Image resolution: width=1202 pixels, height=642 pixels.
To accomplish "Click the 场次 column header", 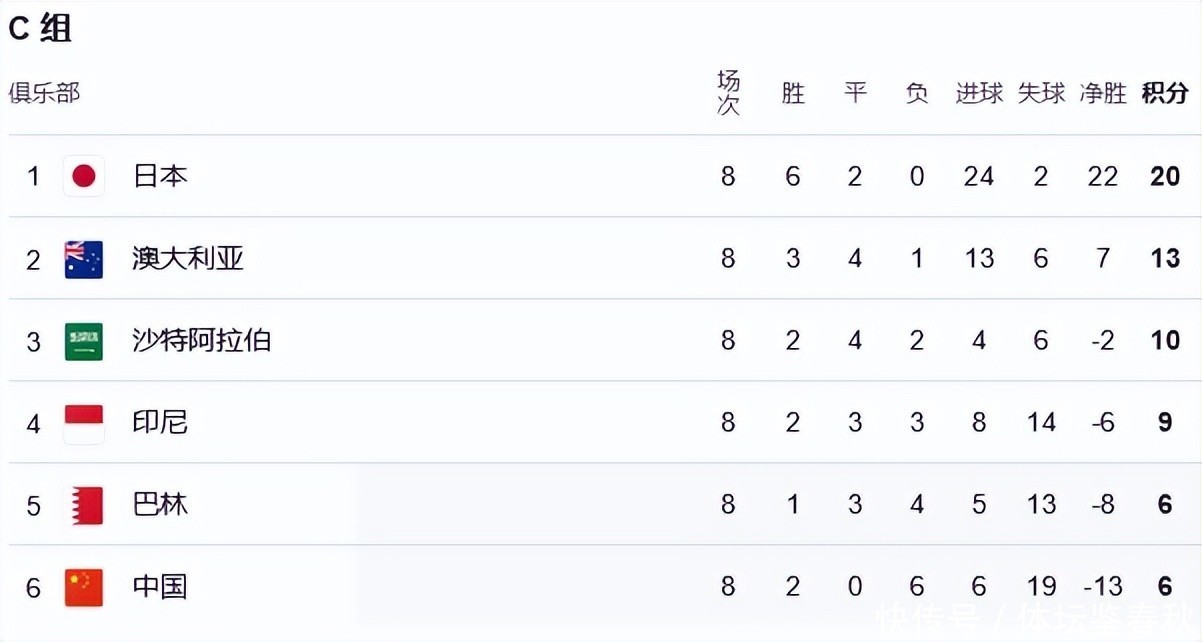I will pyautogui.click(x=729, y=94).
